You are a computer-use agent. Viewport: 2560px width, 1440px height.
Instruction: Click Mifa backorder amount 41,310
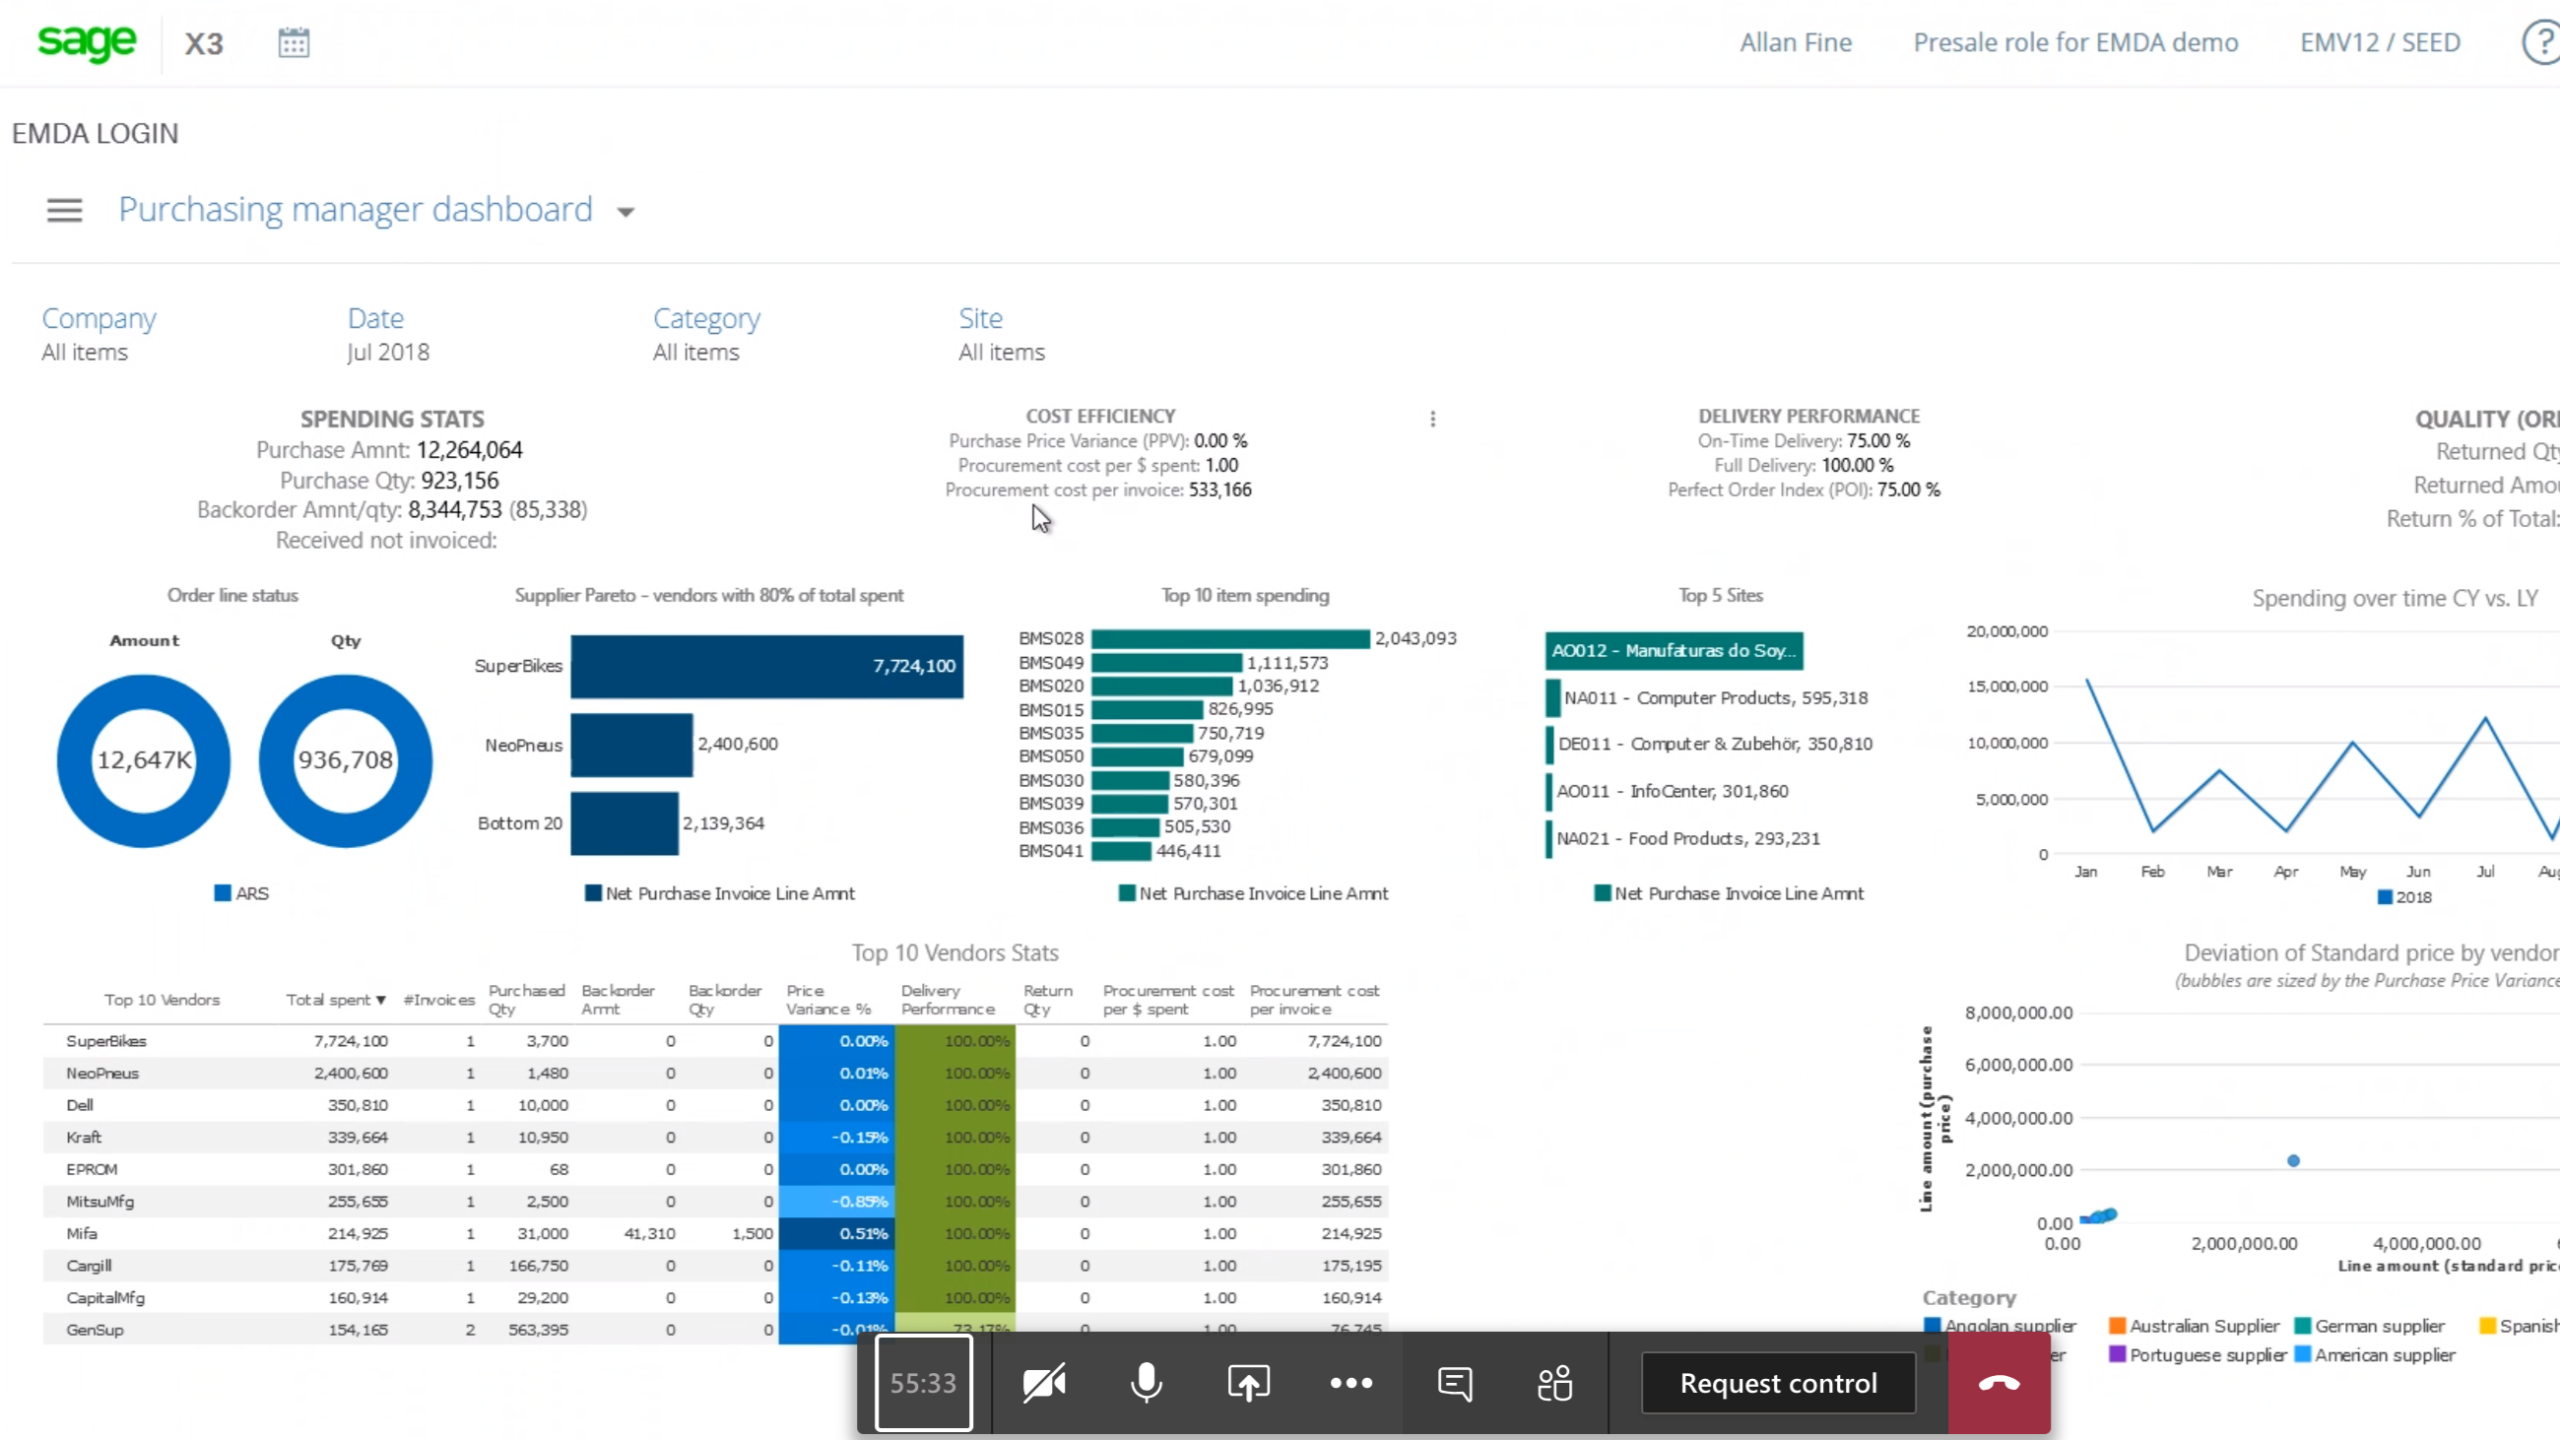click(650, 1233)
